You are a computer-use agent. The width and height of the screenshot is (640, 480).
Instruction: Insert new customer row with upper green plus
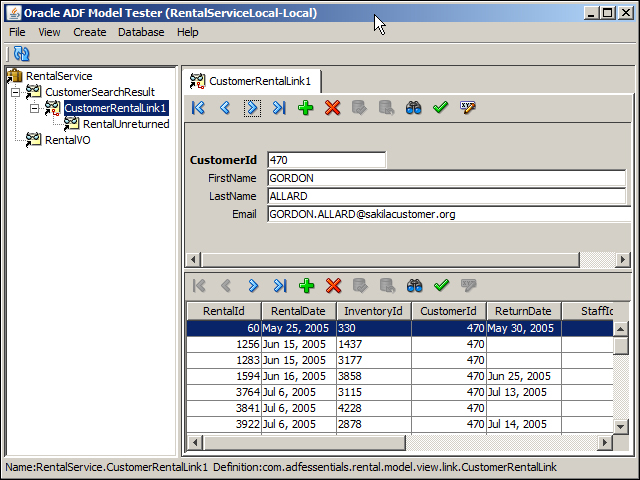pos(306,108)
